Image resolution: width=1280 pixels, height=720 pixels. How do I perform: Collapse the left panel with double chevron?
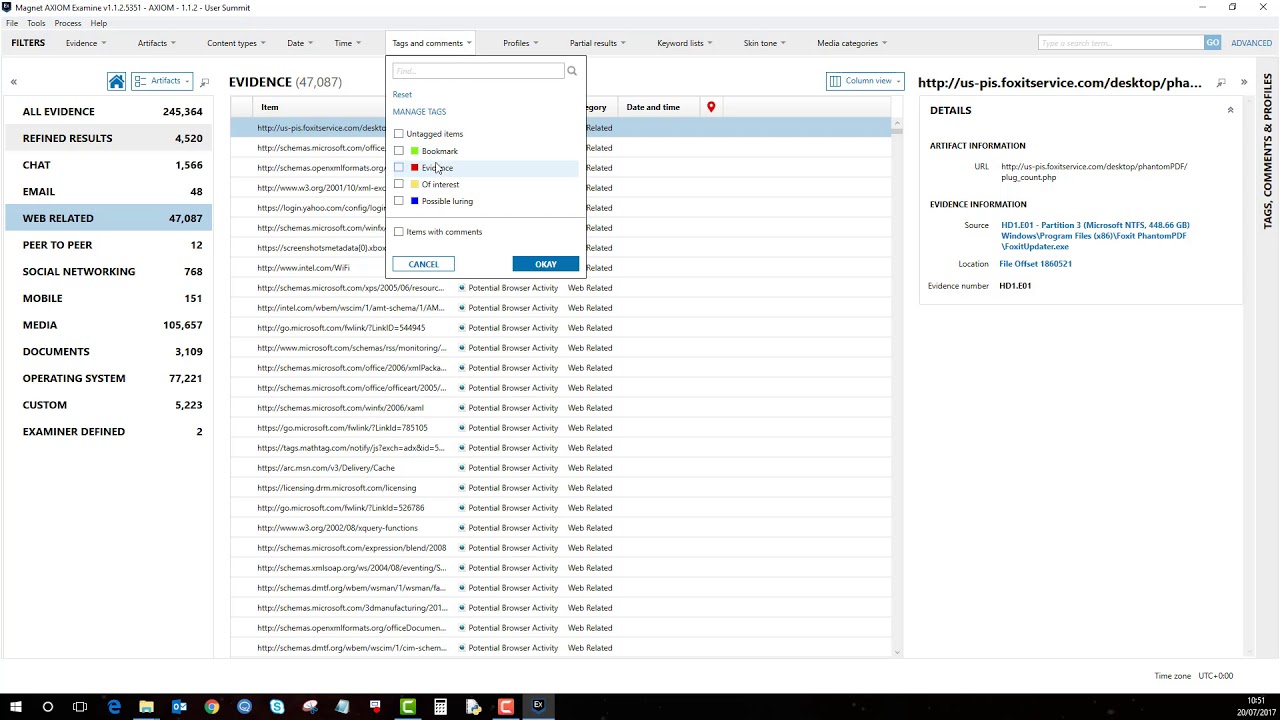point(14,82)
